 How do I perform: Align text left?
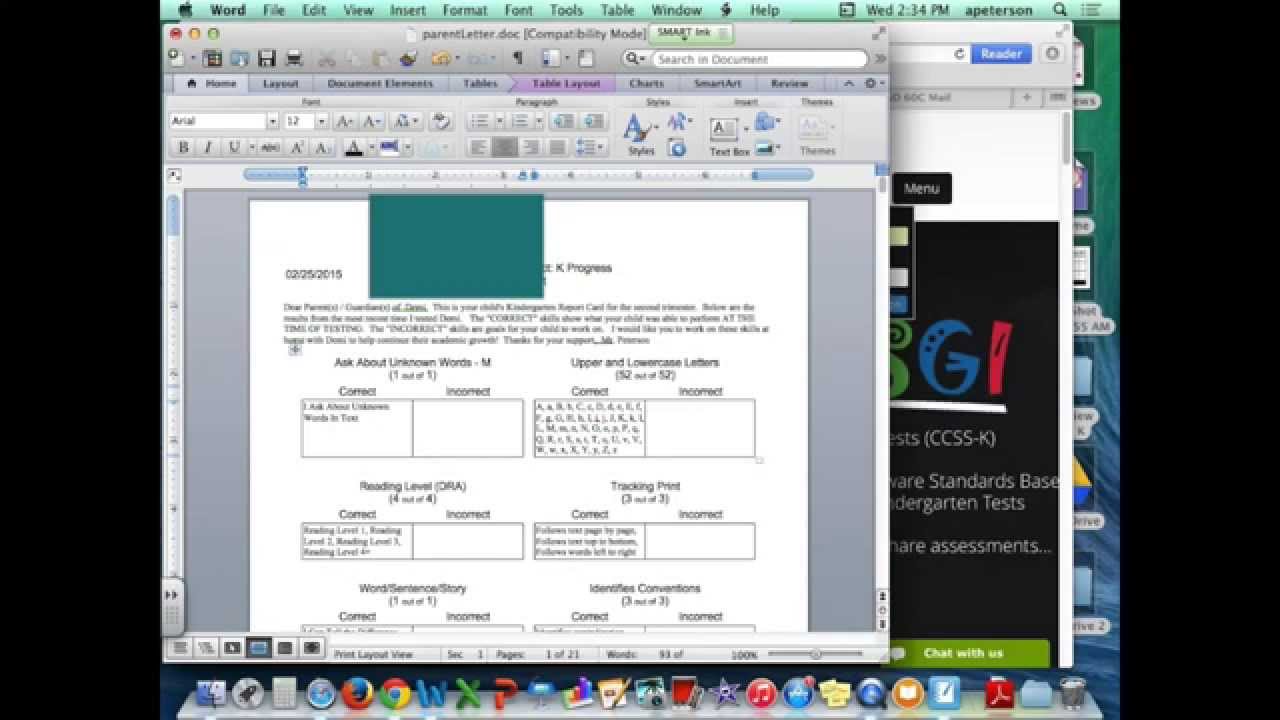[479, 147]
